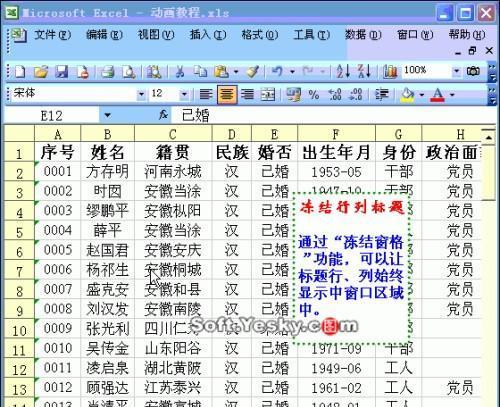500x407 pixels.
Task: Open a file using the Open folder icon
Action: pos(41,71)
